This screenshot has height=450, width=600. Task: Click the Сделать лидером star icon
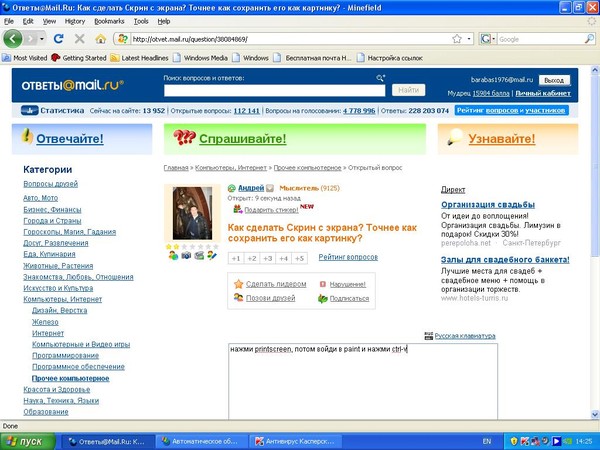(238, 284)
